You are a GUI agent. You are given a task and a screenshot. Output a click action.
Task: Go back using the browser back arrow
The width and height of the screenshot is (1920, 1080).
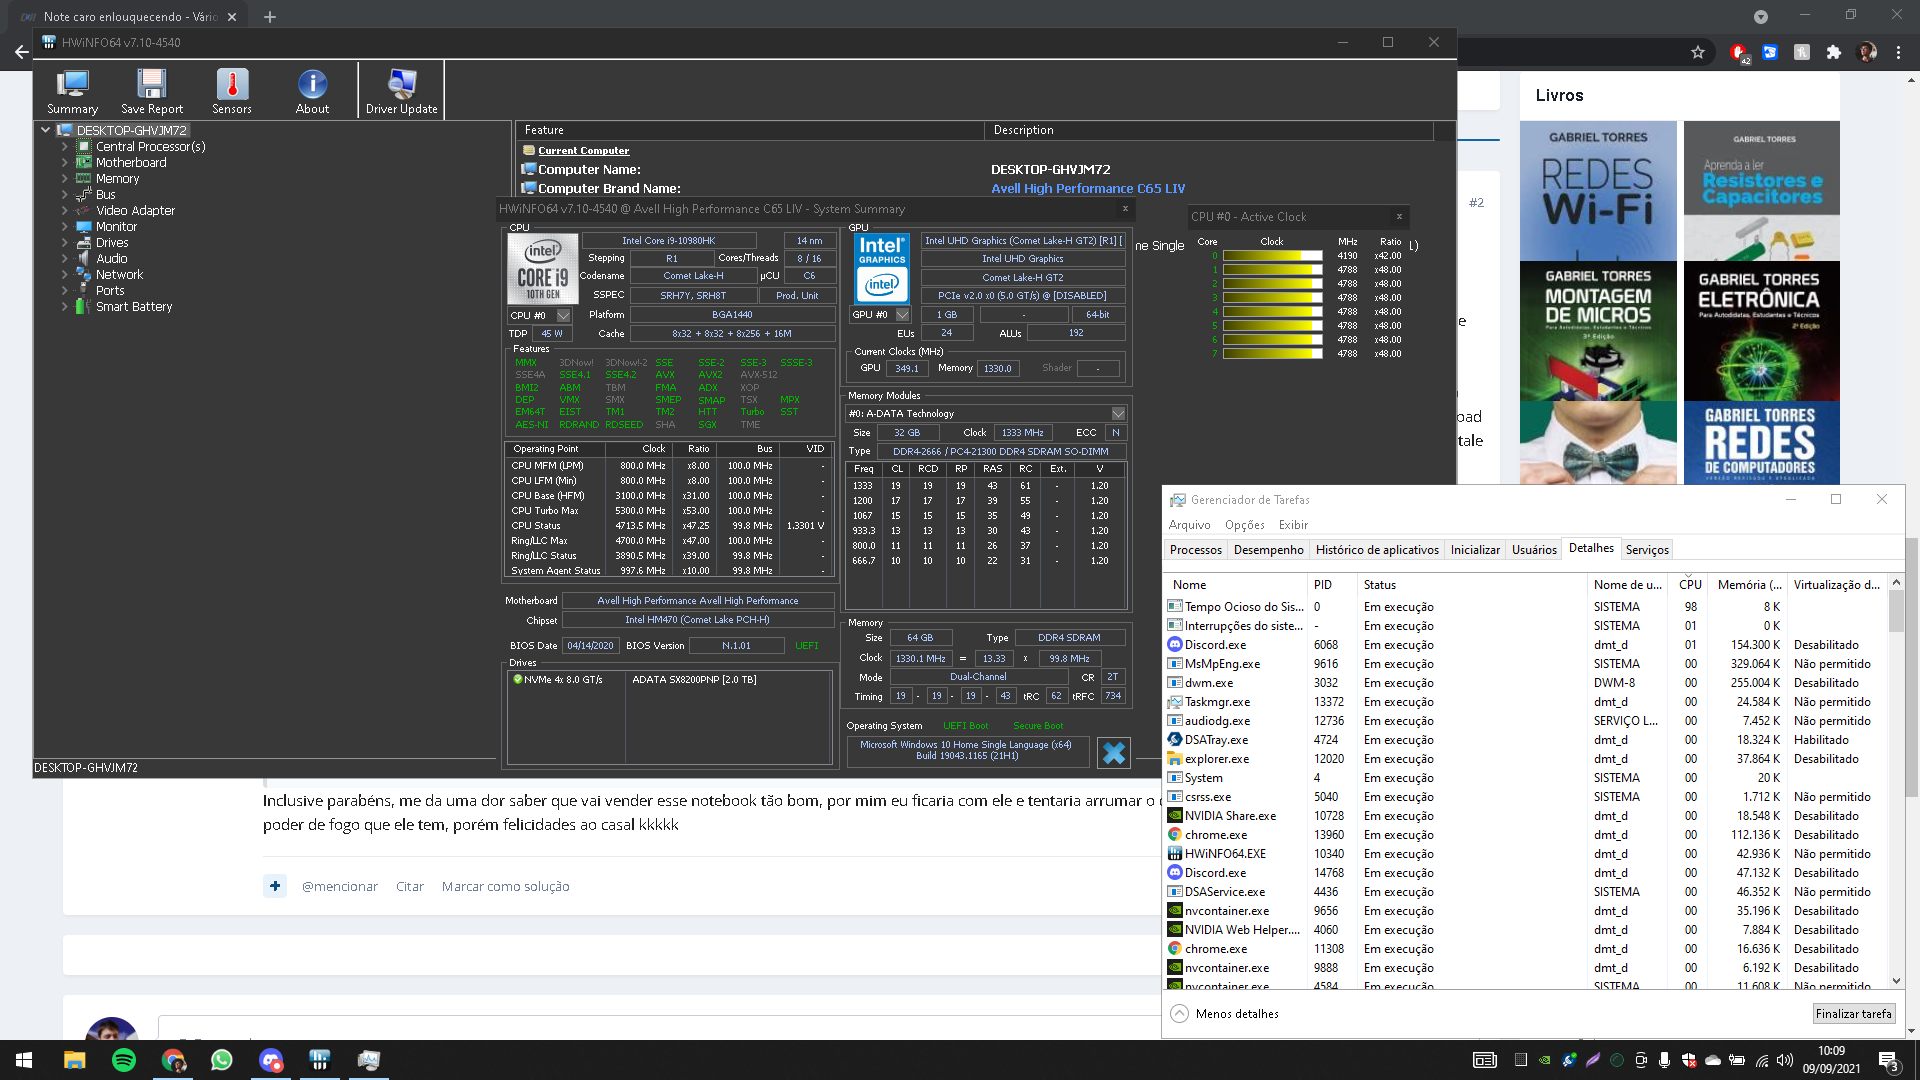(20, 52)
